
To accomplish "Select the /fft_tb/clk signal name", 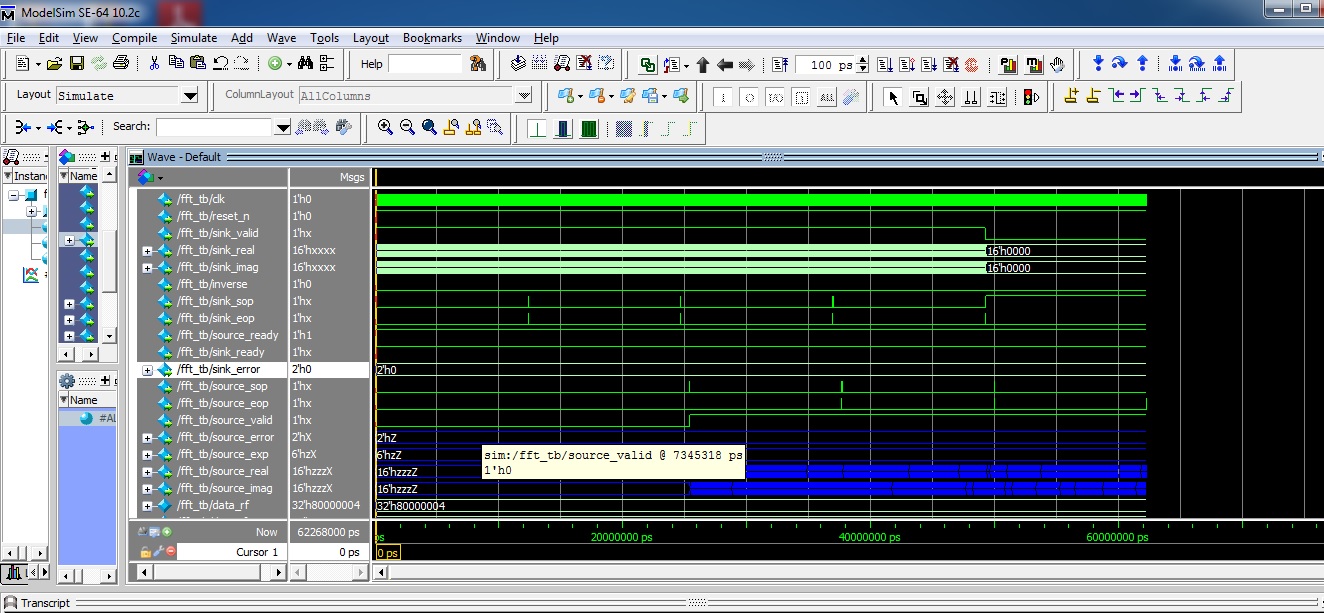I will tap(200, 199).
